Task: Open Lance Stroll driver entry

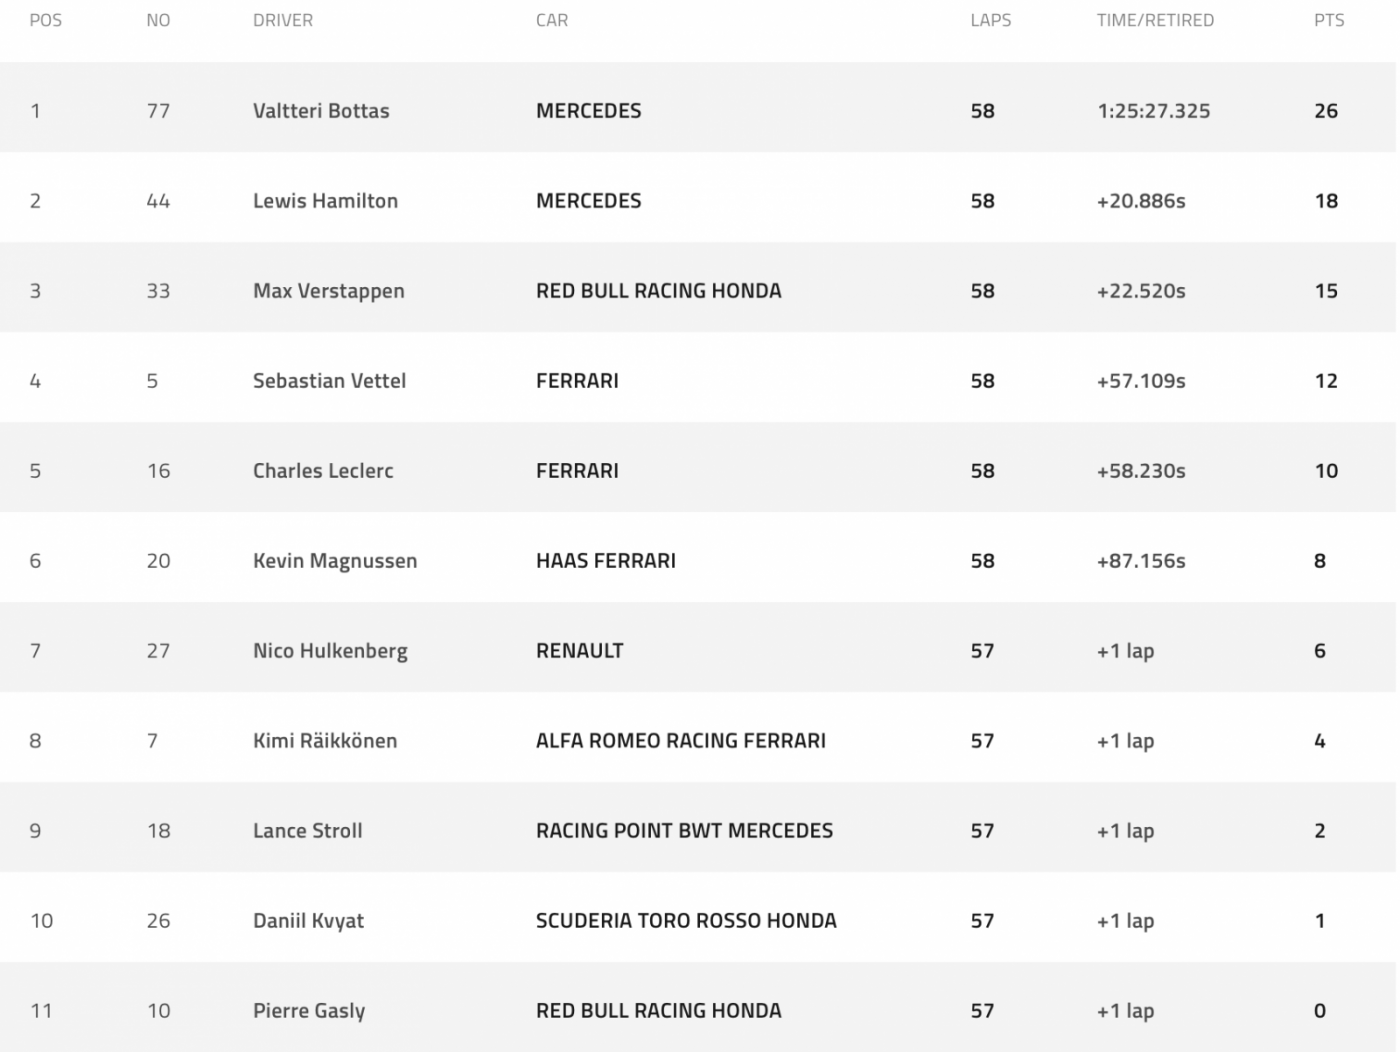Action: point(307,831)
